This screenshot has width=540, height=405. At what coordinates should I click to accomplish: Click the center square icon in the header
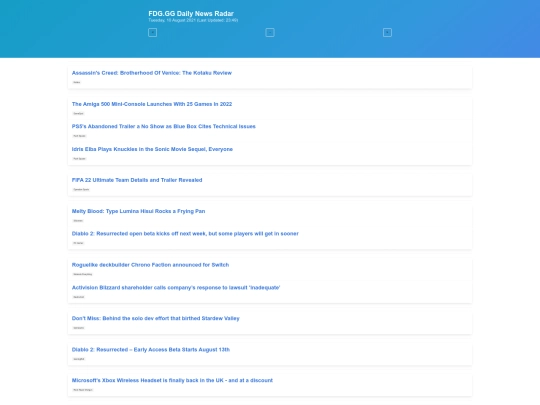(x=270, y=33)
